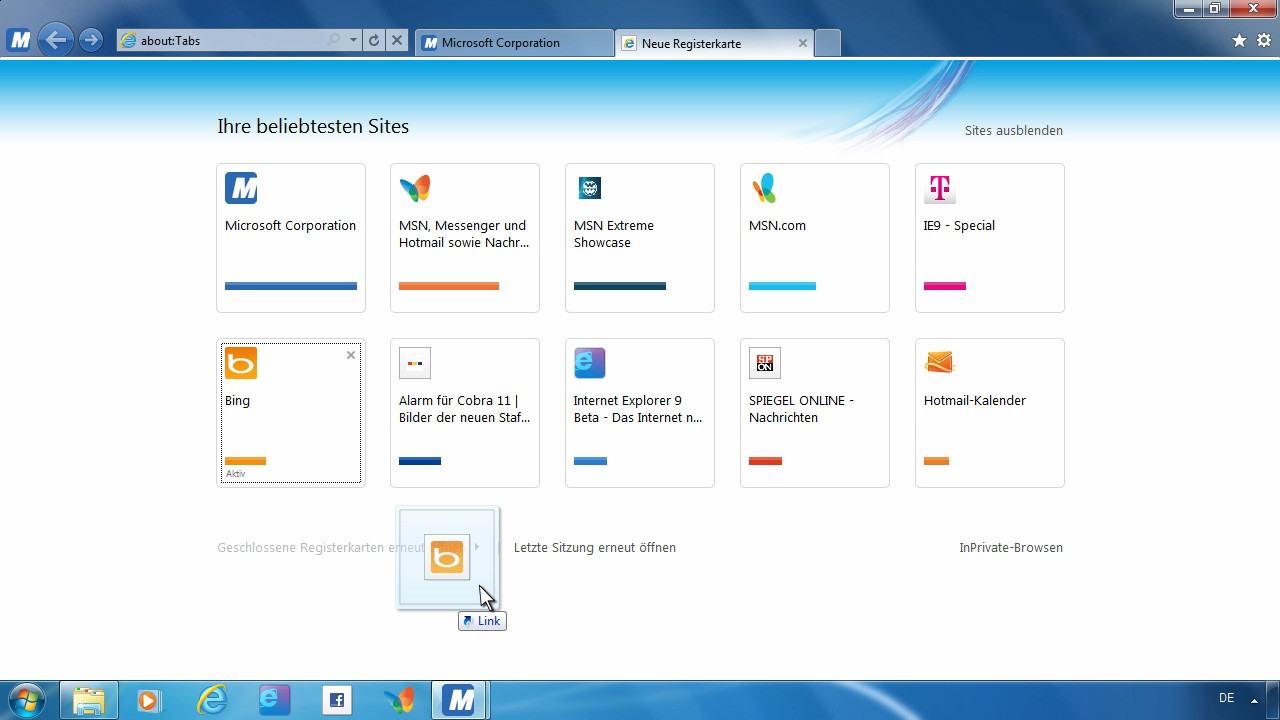Click the Sites ausblenden link

click(x=1013, y=130)
